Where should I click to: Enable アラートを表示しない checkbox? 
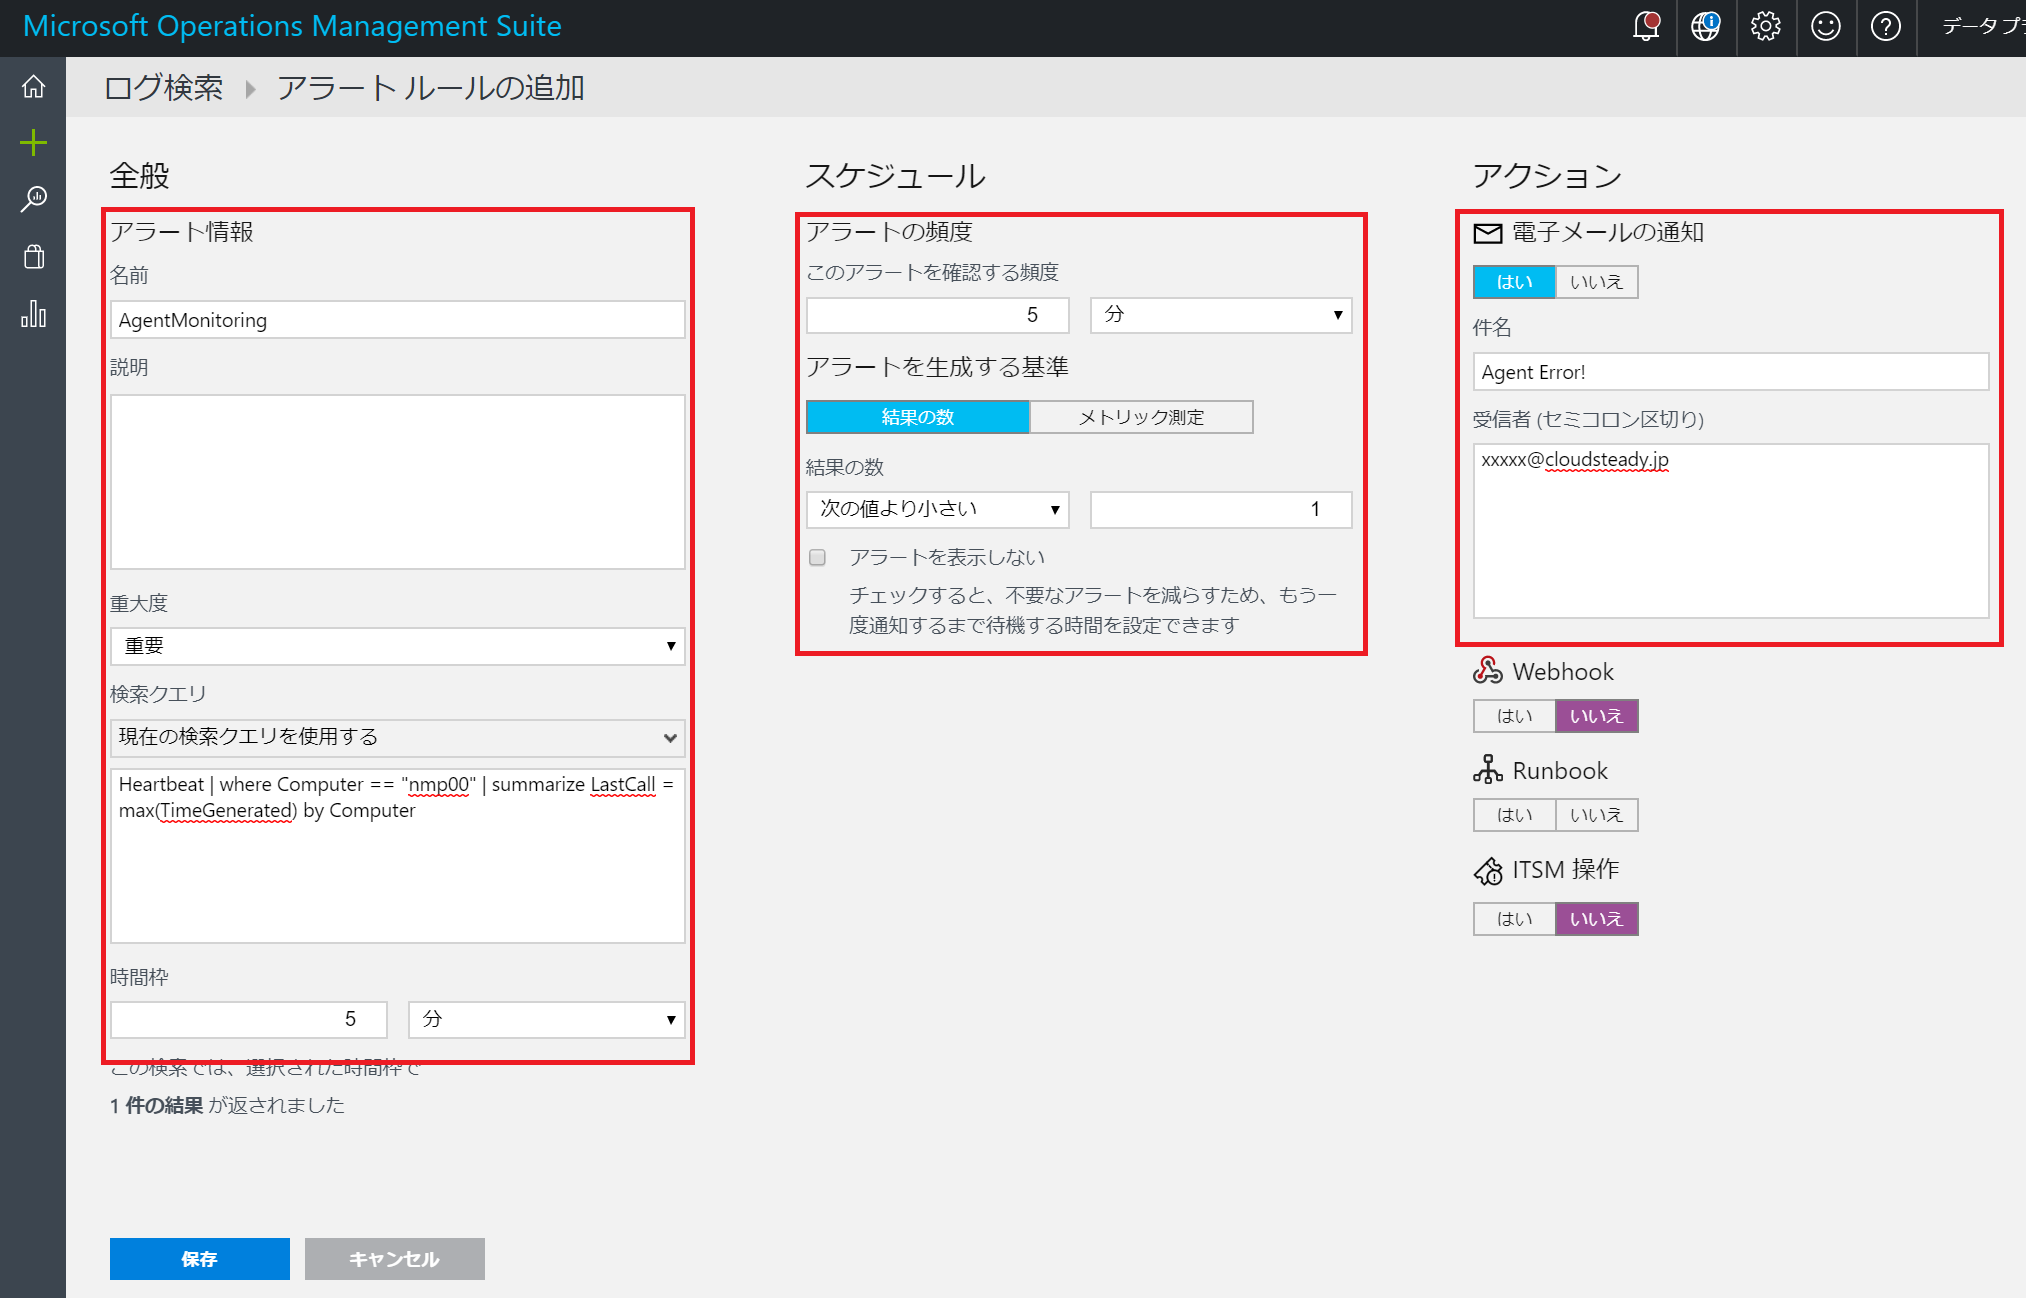[x=819, y=557]
